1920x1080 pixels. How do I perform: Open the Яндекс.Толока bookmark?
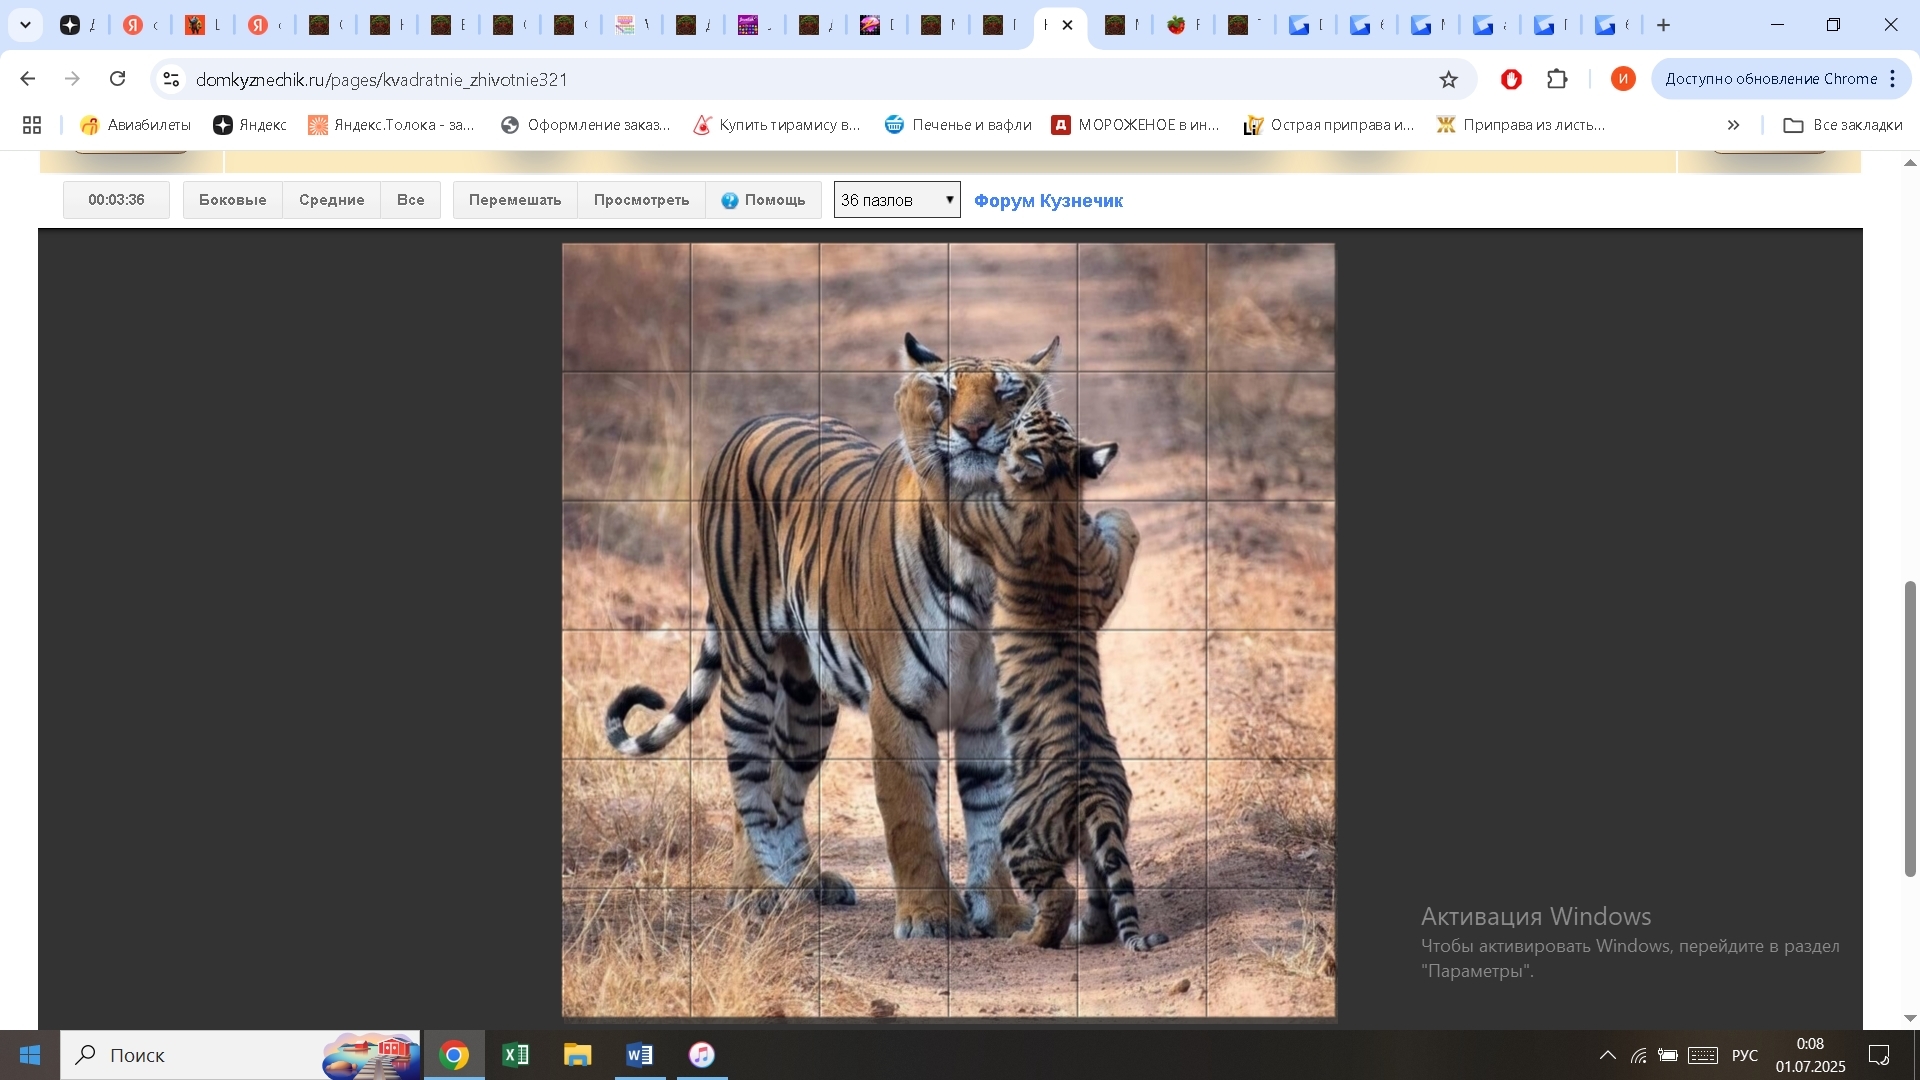391,125
